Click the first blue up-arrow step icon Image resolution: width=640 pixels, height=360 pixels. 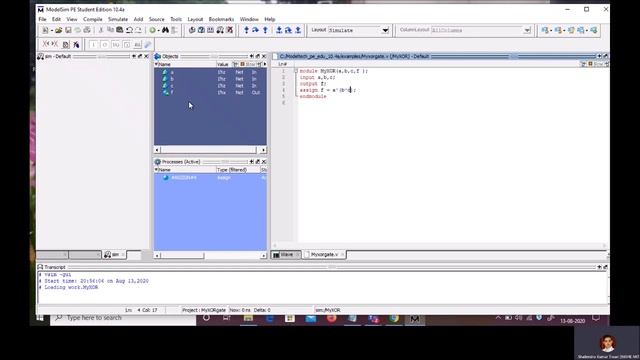click(x=247, y=30)
